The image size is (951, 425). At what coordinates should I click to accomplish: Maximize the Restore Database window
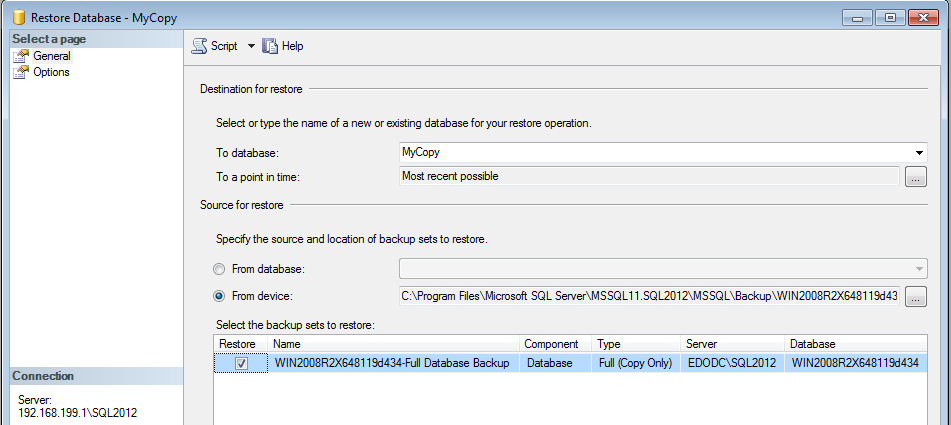[x=890, y=17]
